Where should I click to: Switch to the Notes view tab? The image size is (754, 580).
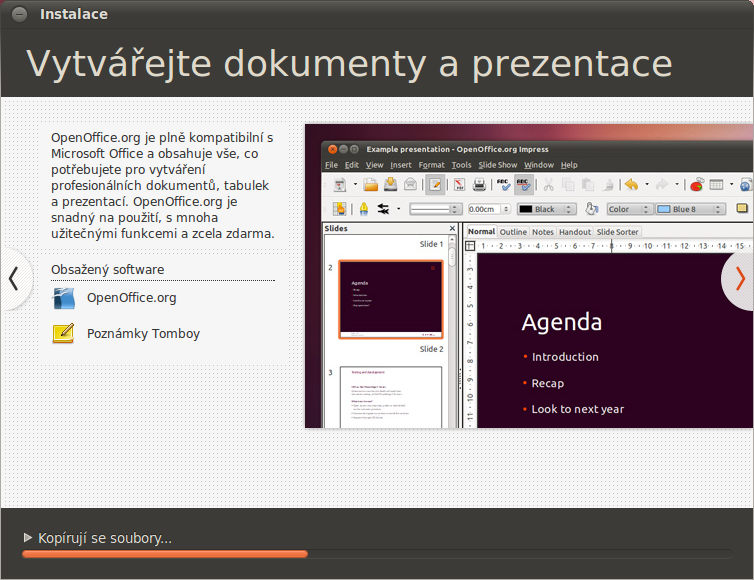[543, 232]
